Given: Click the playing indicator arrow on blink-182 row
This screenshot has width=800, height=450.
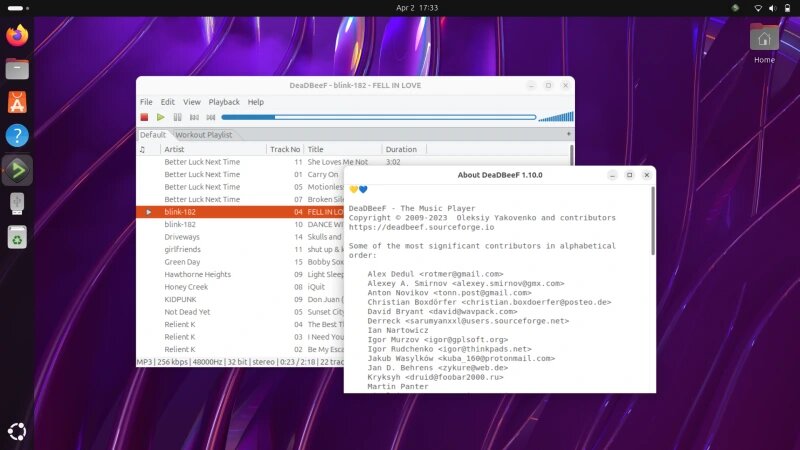Looking at the screenshot, I should pos(148,212).
